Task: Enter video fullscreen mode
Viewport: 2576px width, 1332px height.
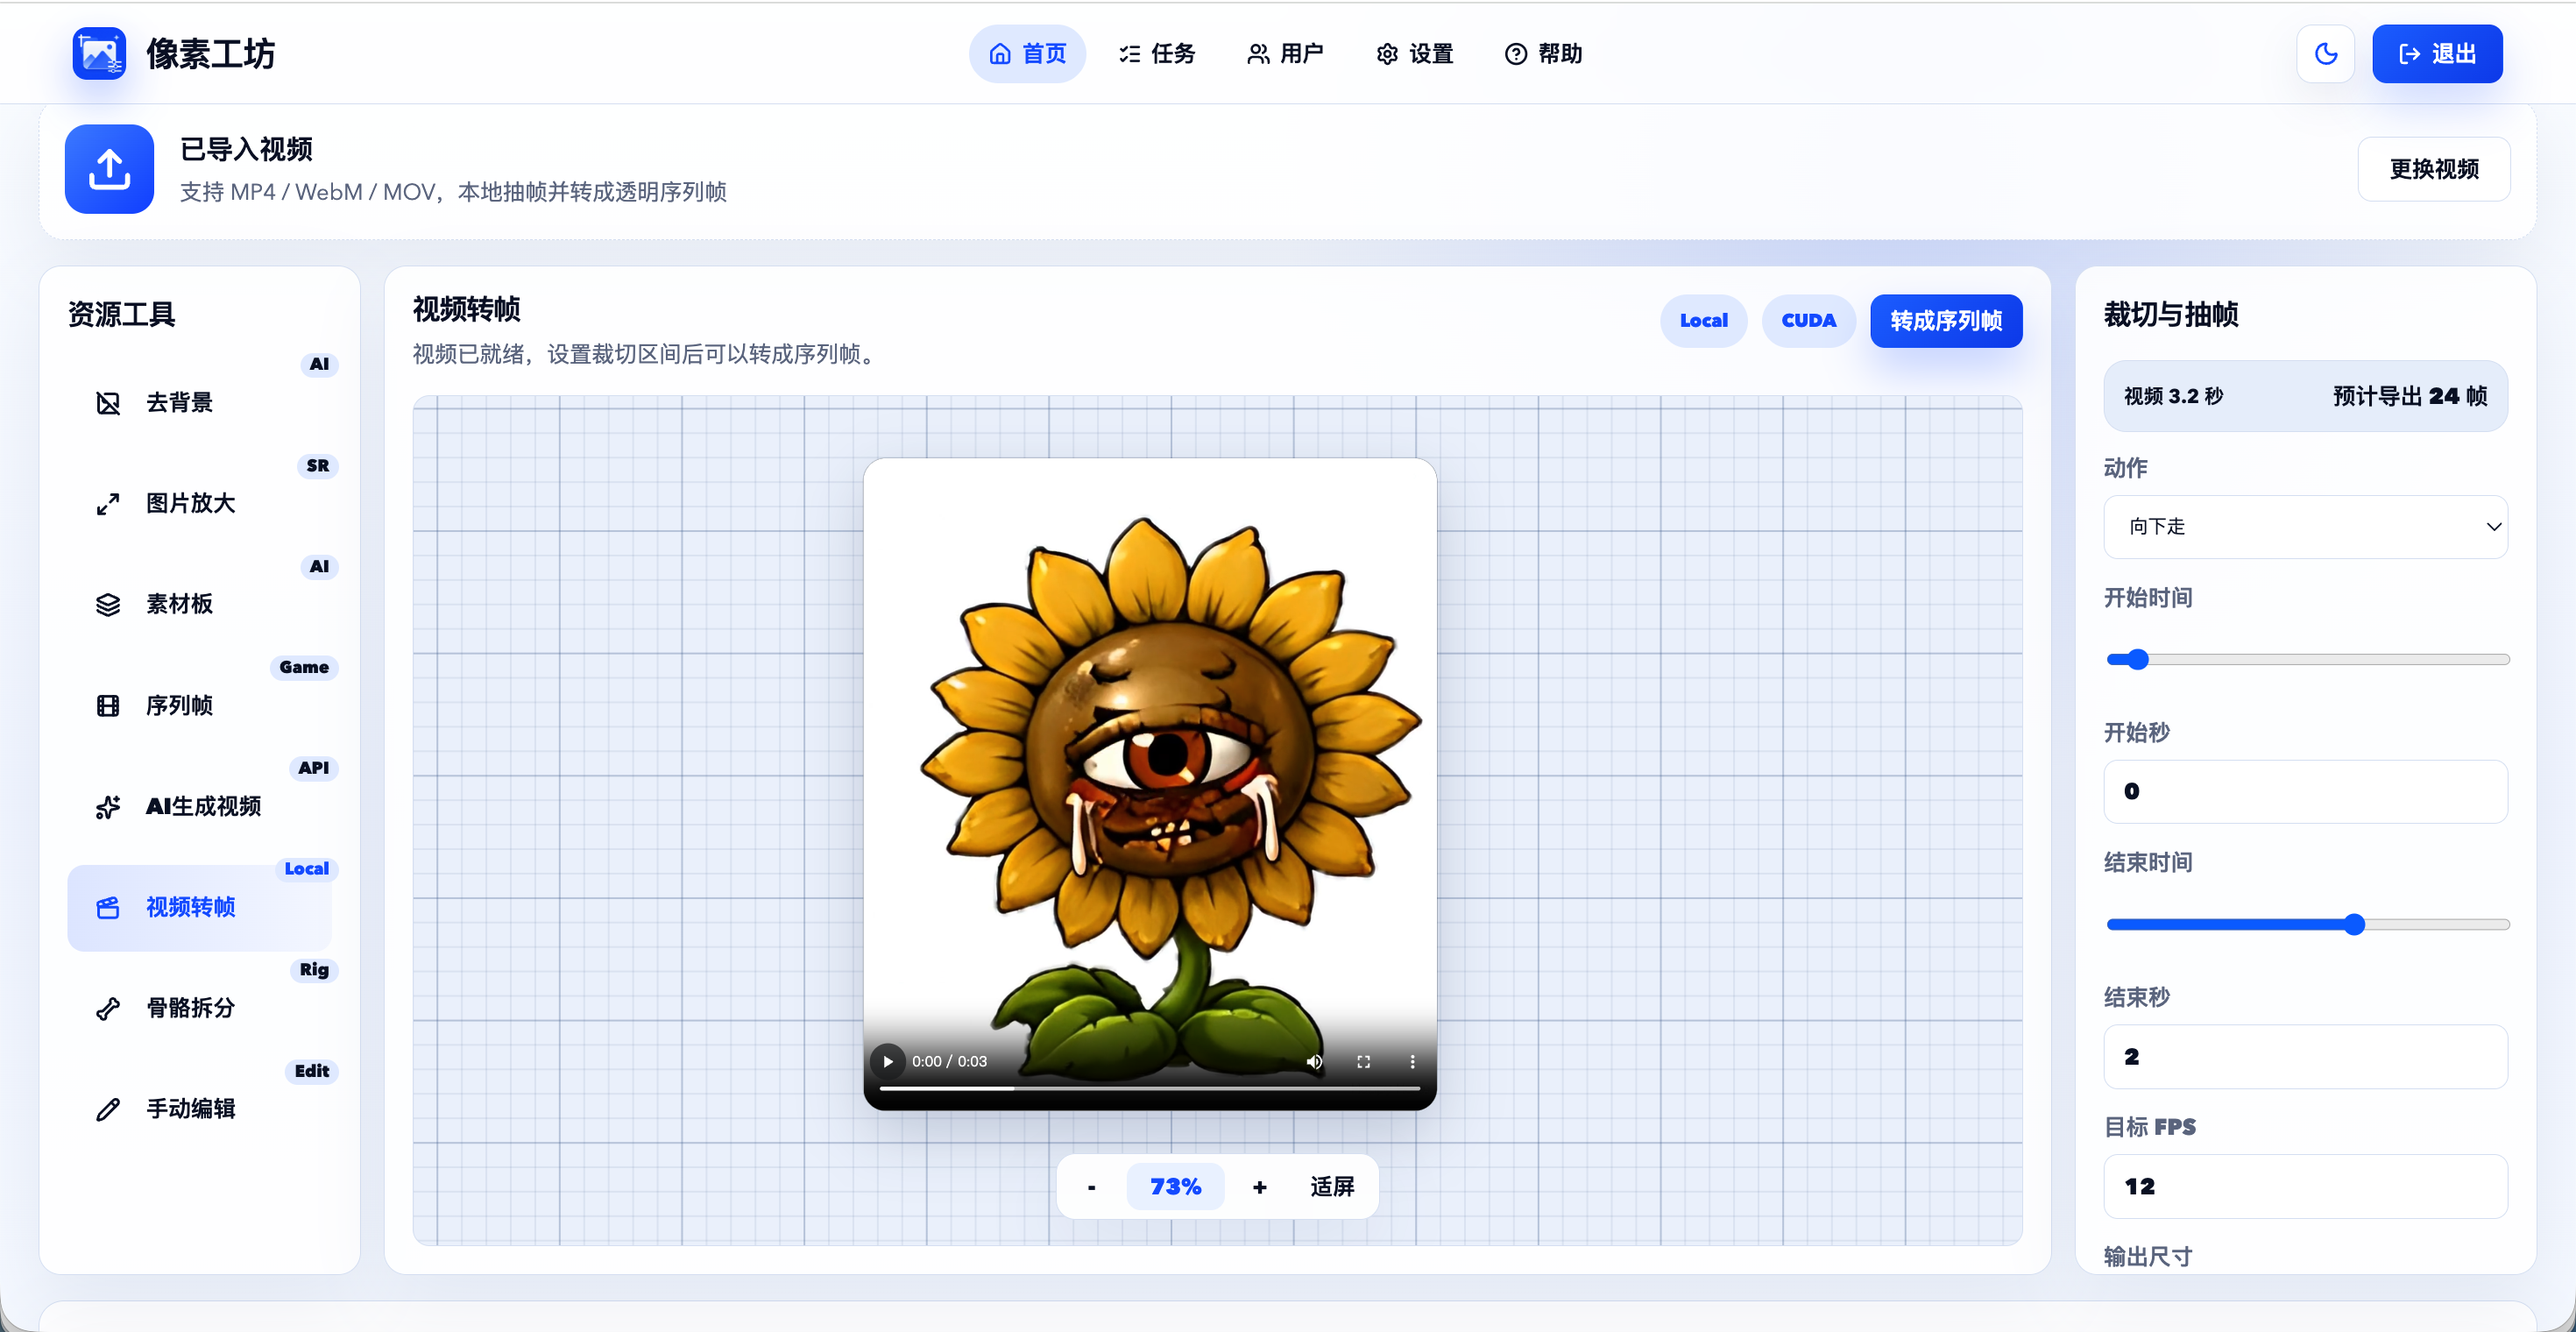Action: [x=1363, y=1062]
